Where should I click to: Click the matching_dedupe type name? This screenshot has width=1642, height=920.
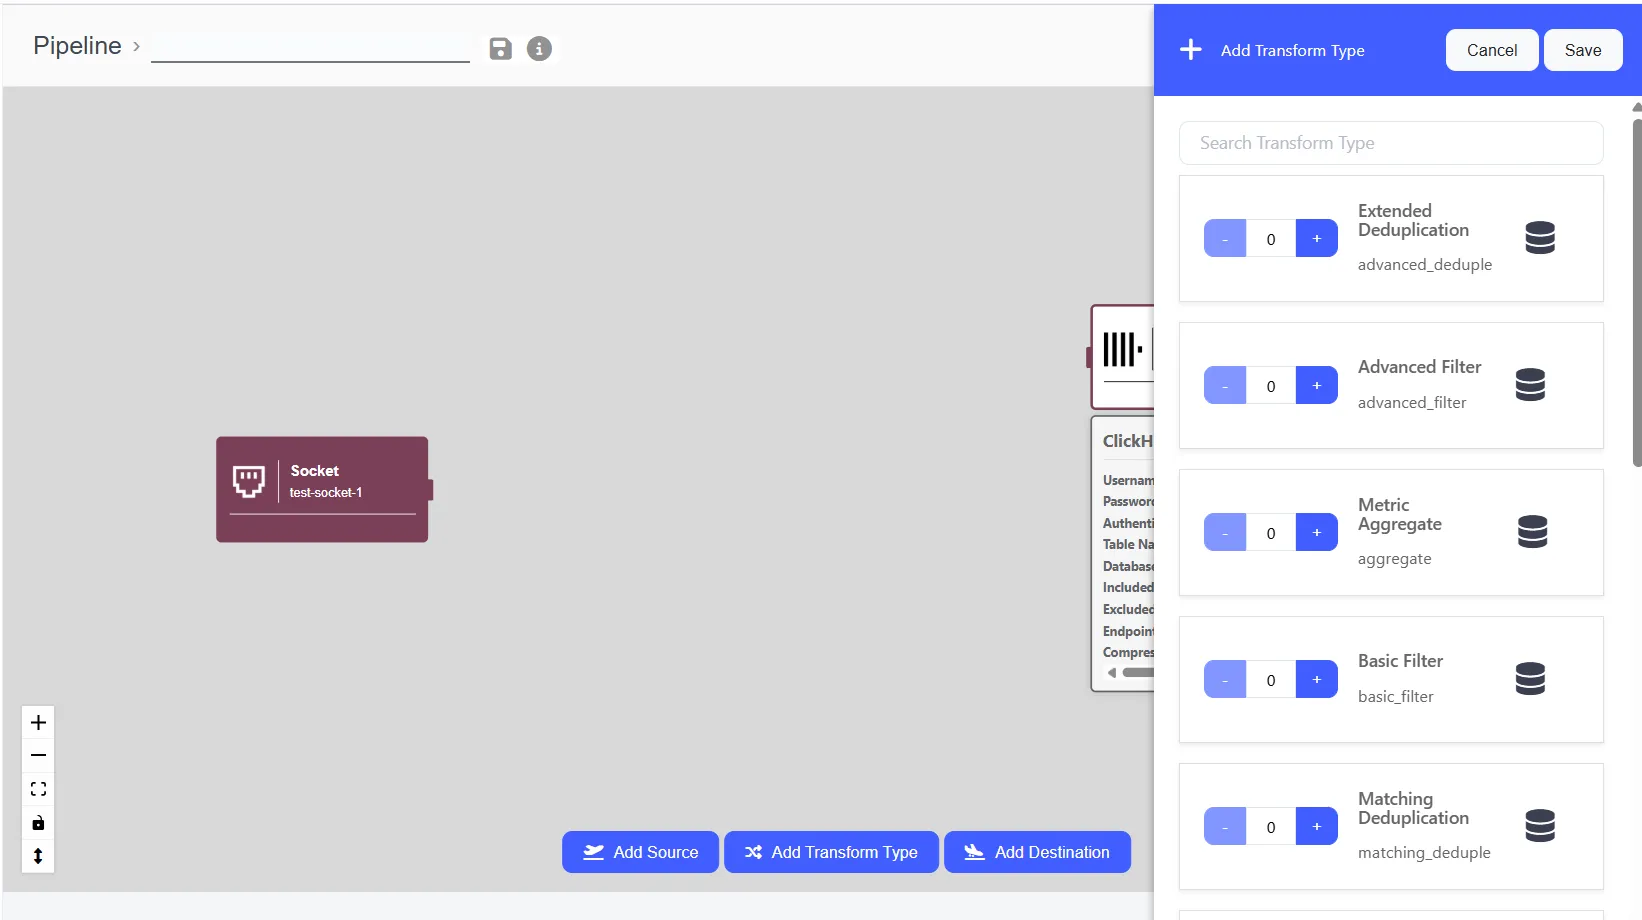tap(1424, 853)
